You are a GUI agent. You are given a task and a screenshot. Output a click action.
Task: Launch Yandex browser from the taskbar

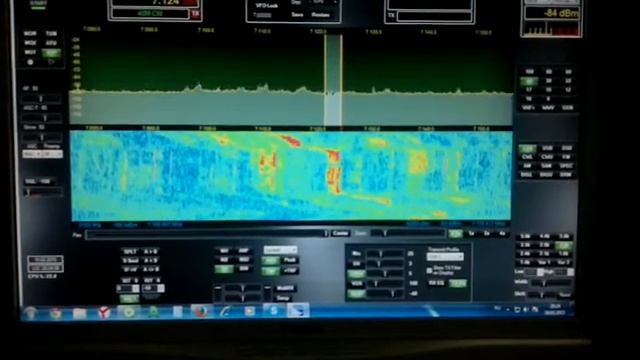click(x=104, y=313)
